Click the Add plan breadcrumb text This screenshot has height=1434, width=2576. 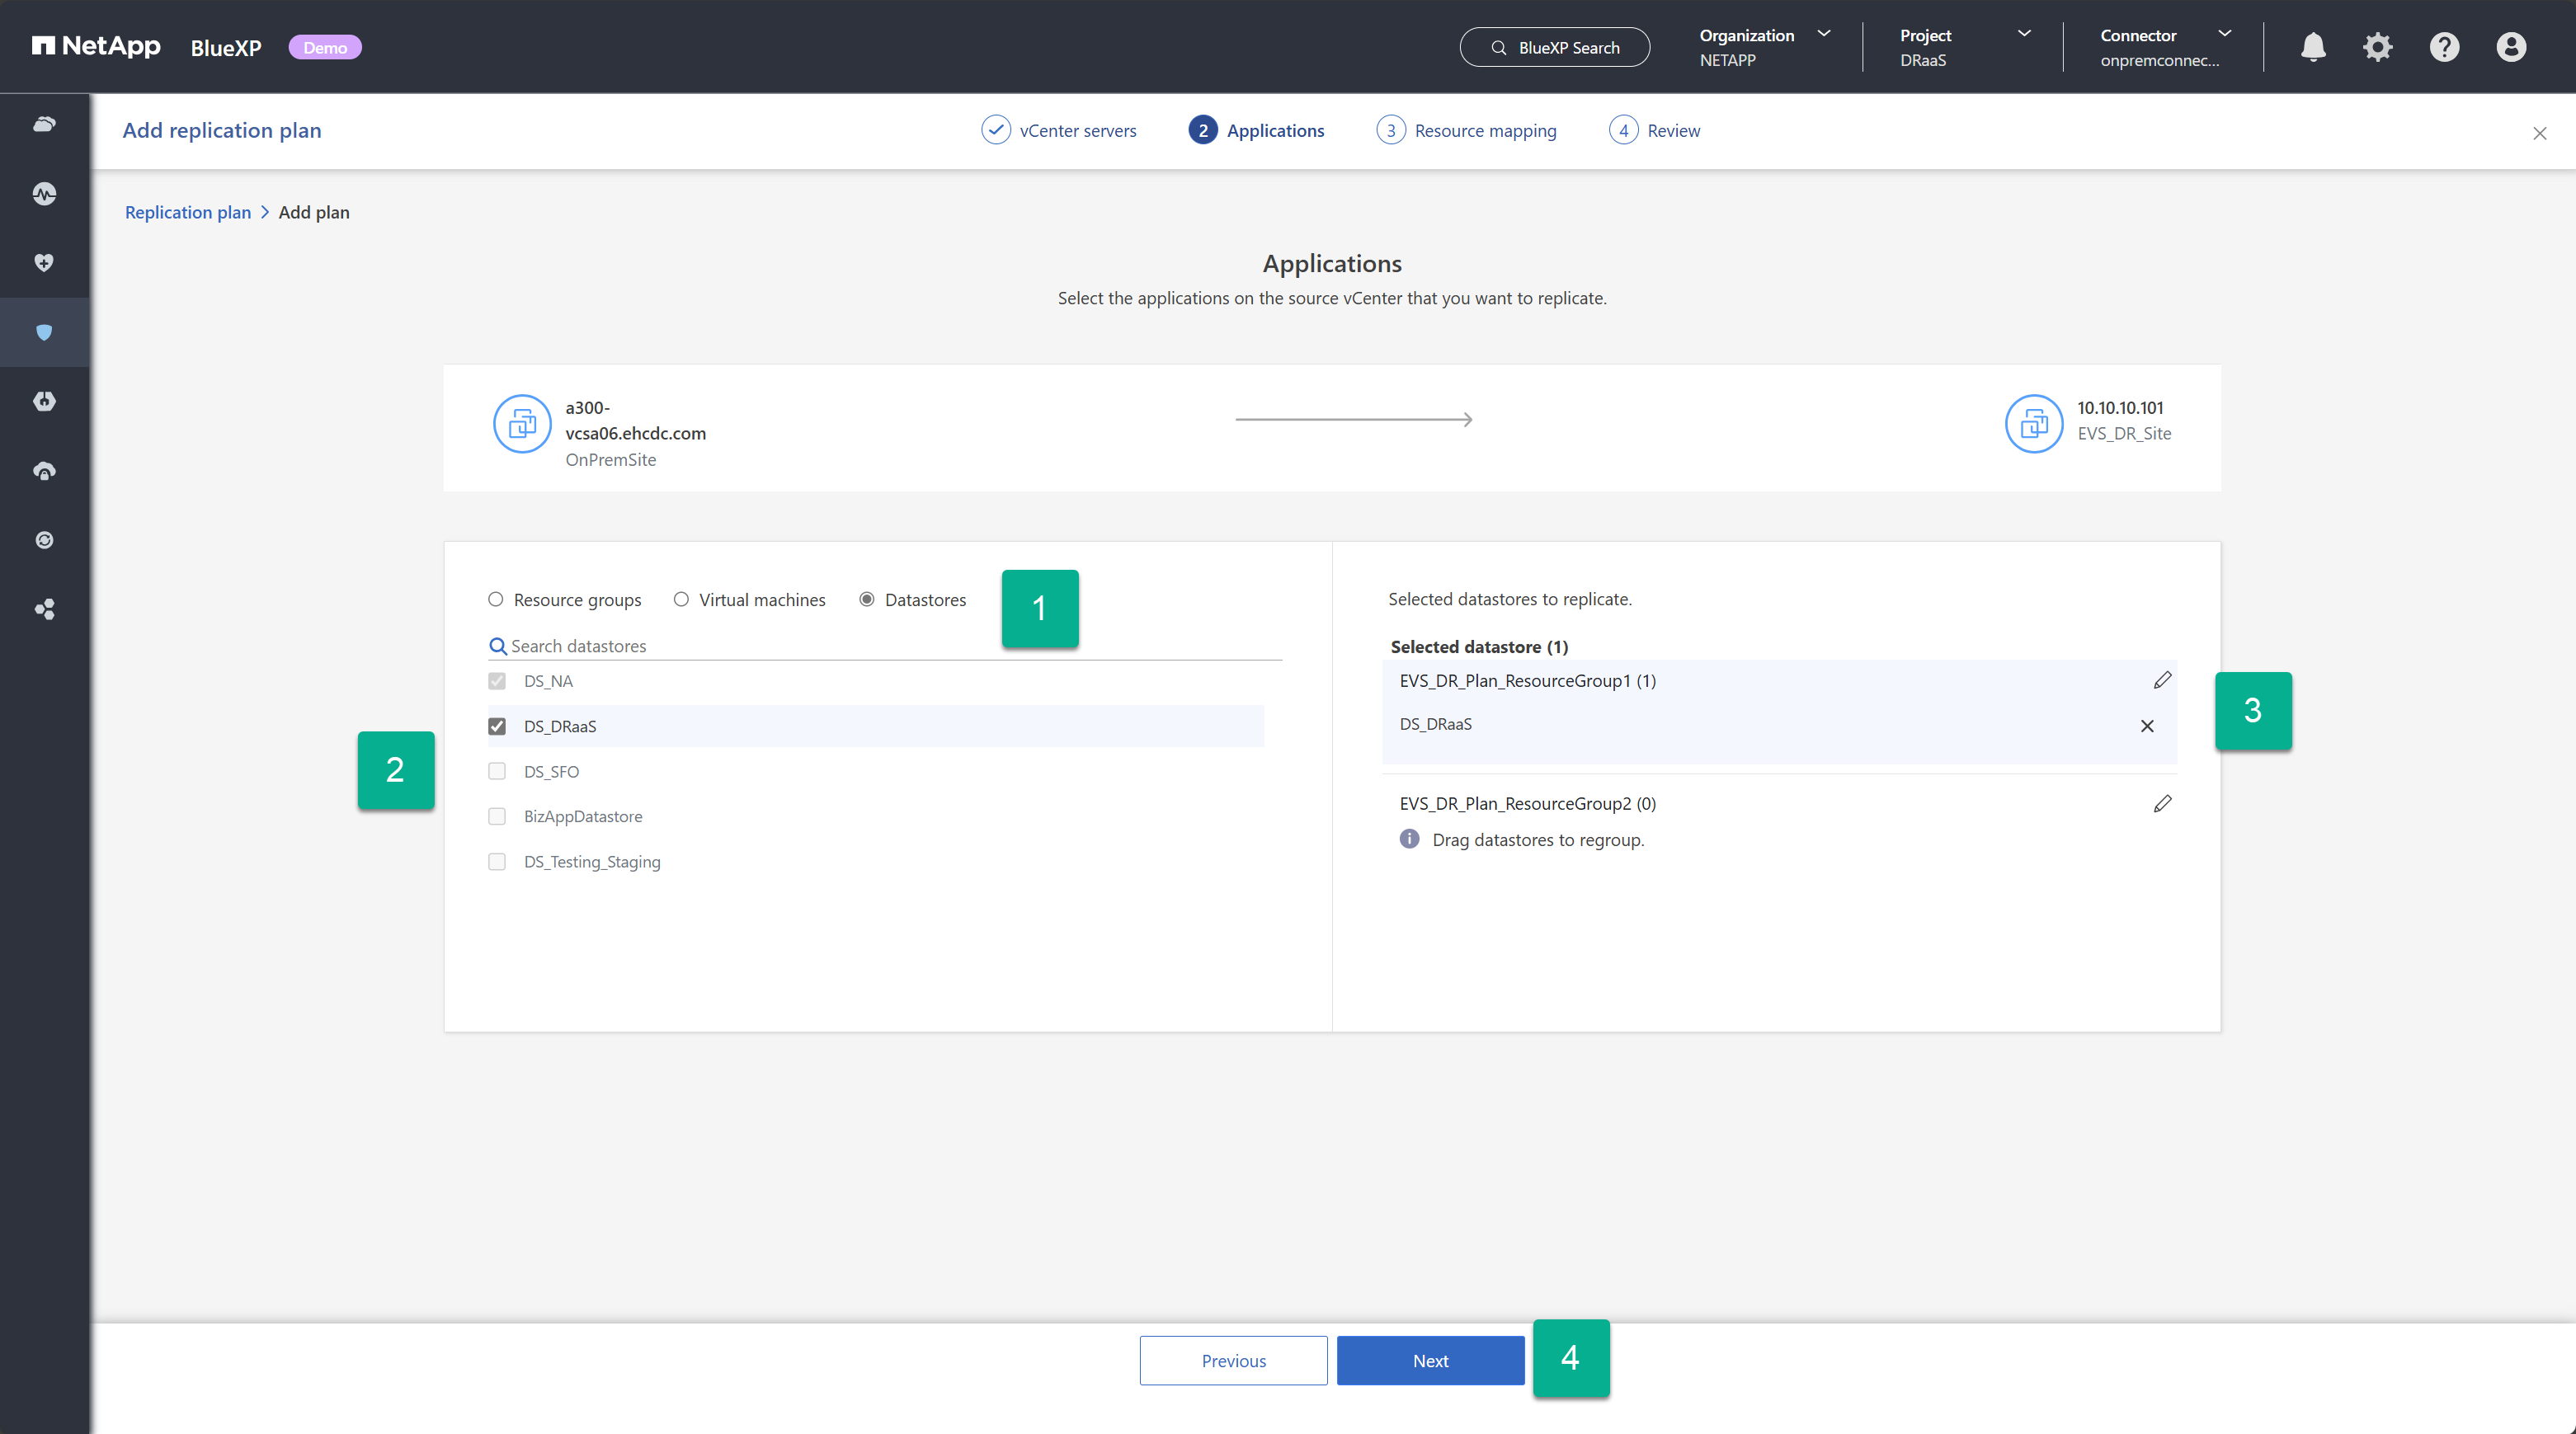coord(314,212)
